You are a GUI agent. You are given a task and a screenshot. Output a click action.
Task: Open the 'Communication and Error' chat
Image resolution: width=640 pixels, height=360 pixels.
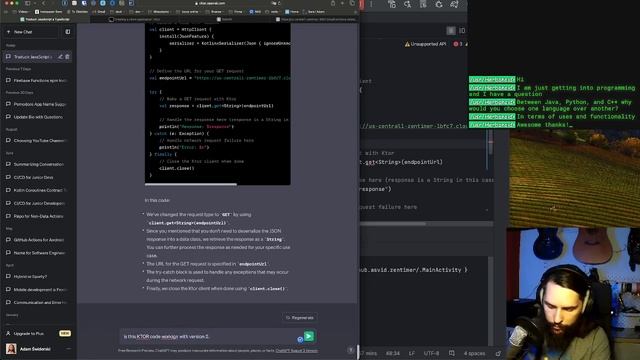click(x=38, y=302)
